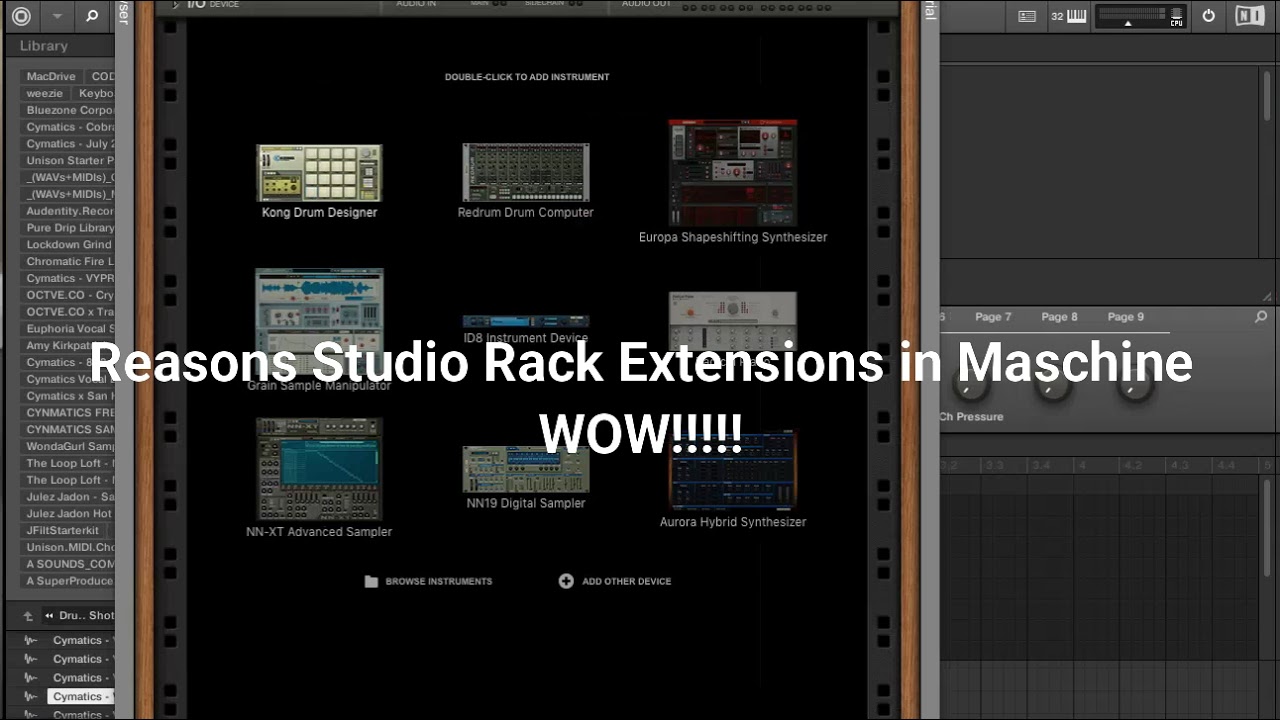Screen dimensions: 1280x720
Task: Select the OCTVE.CO - Cry tag
Action: tap(69, 295)
